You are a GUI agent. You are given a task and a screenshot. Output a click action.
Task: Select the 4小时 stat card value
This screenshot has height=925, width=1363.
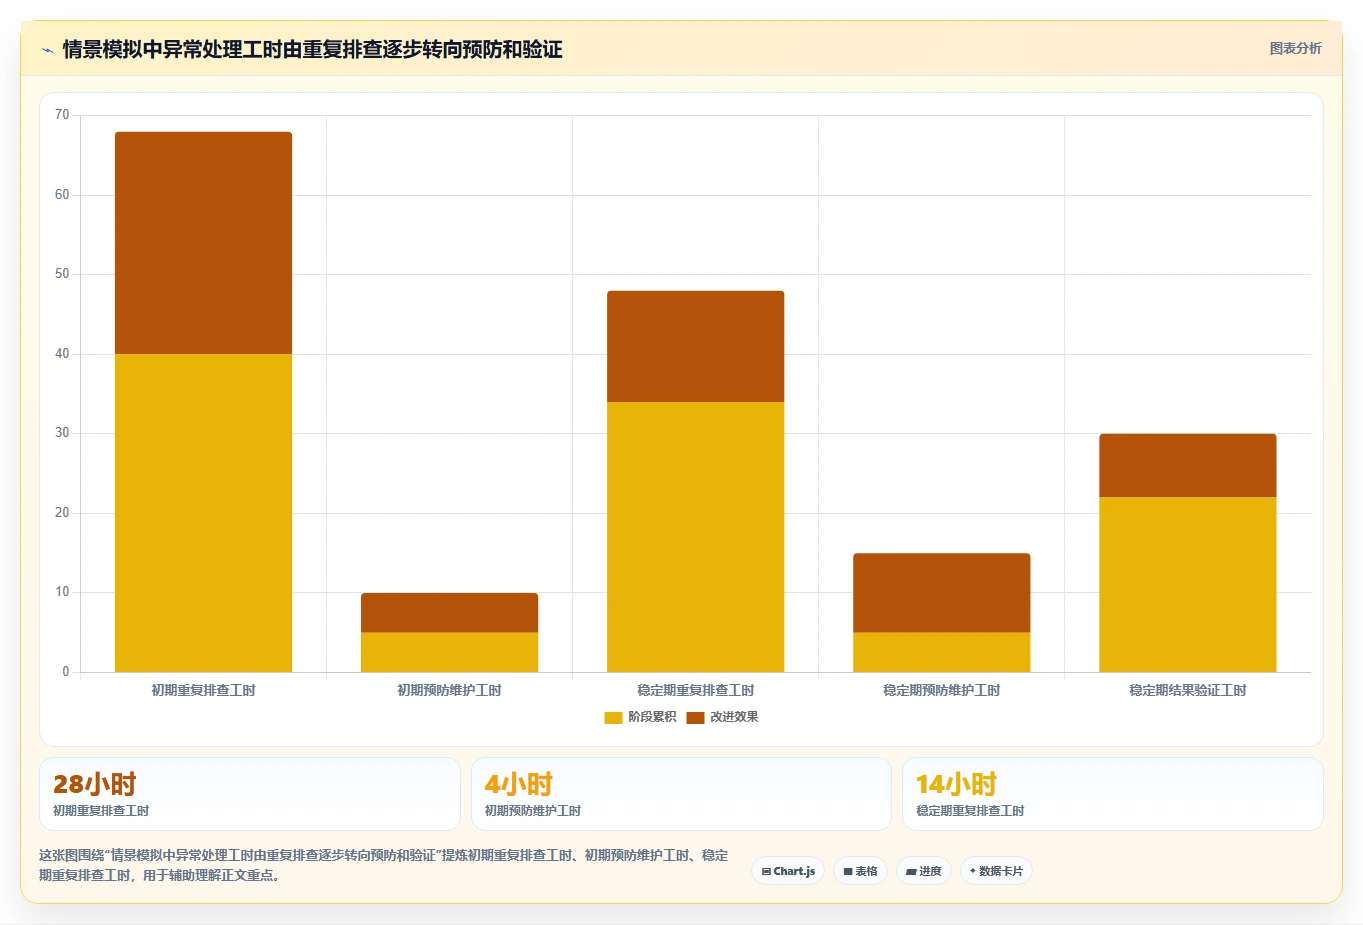click(518, 784)
